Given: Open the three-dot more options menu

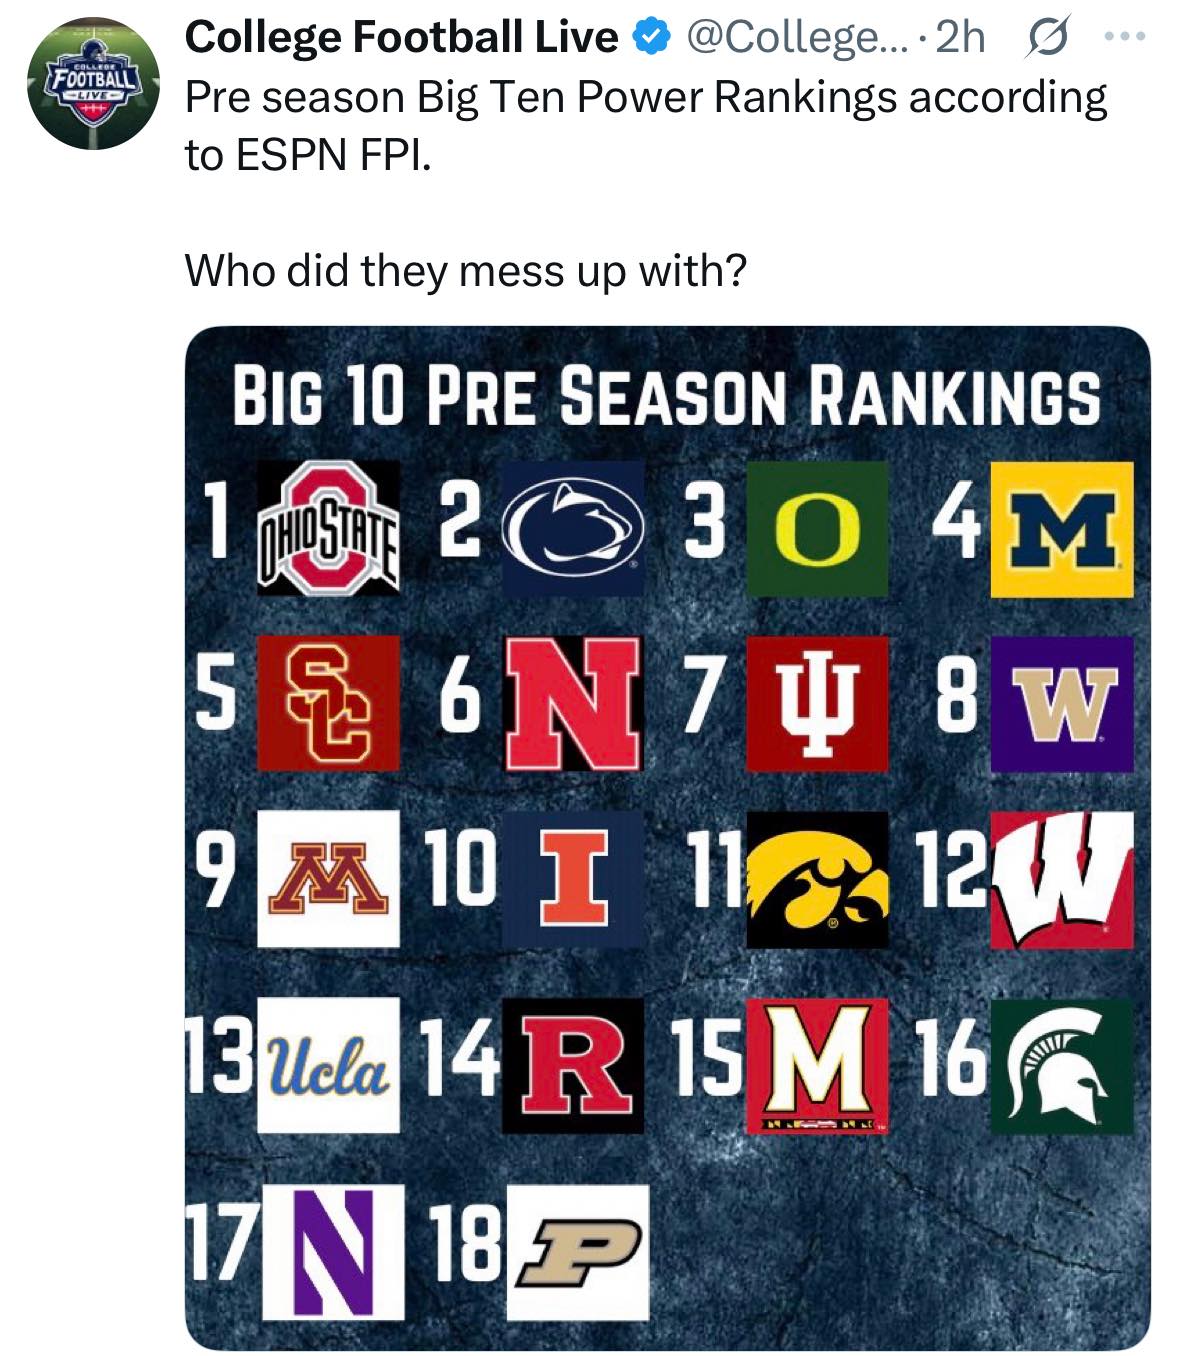Looking at the screenshot, I should point(1125,38).
